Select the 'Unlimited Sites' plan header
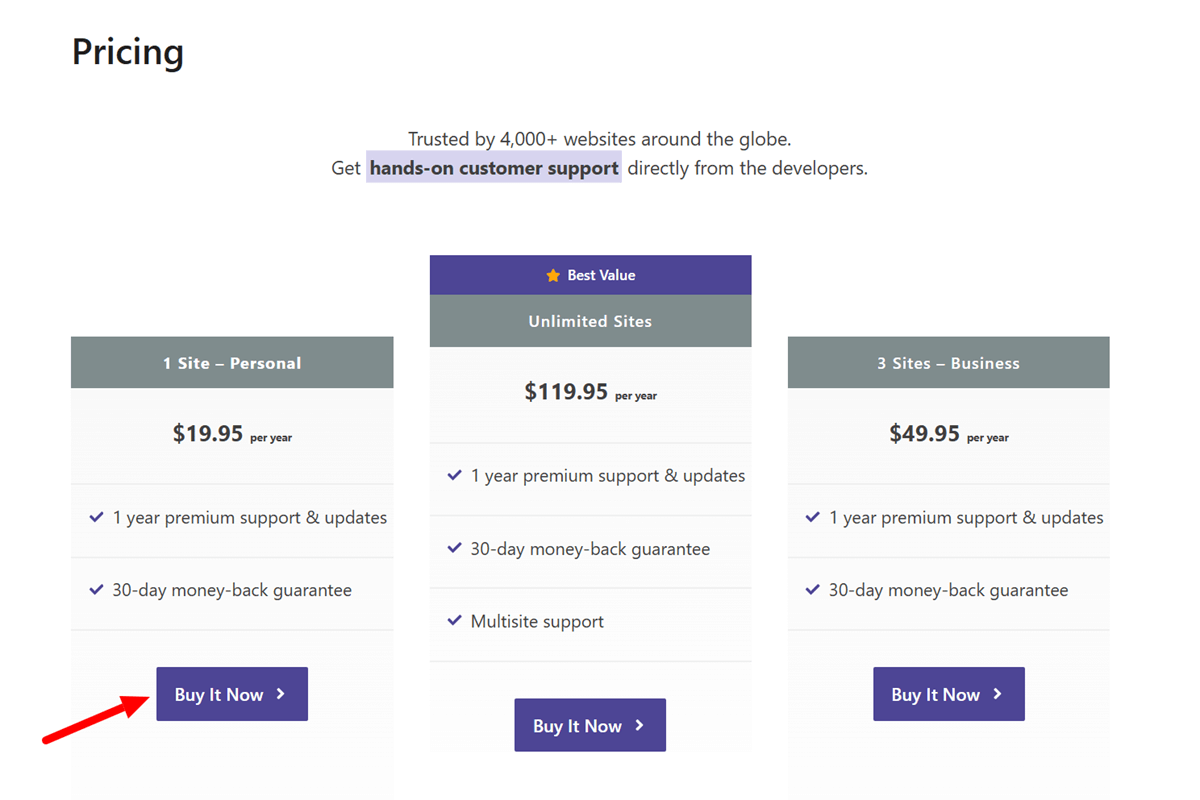1200x800 pixels. pyautogui.click(x=590, y=321)
